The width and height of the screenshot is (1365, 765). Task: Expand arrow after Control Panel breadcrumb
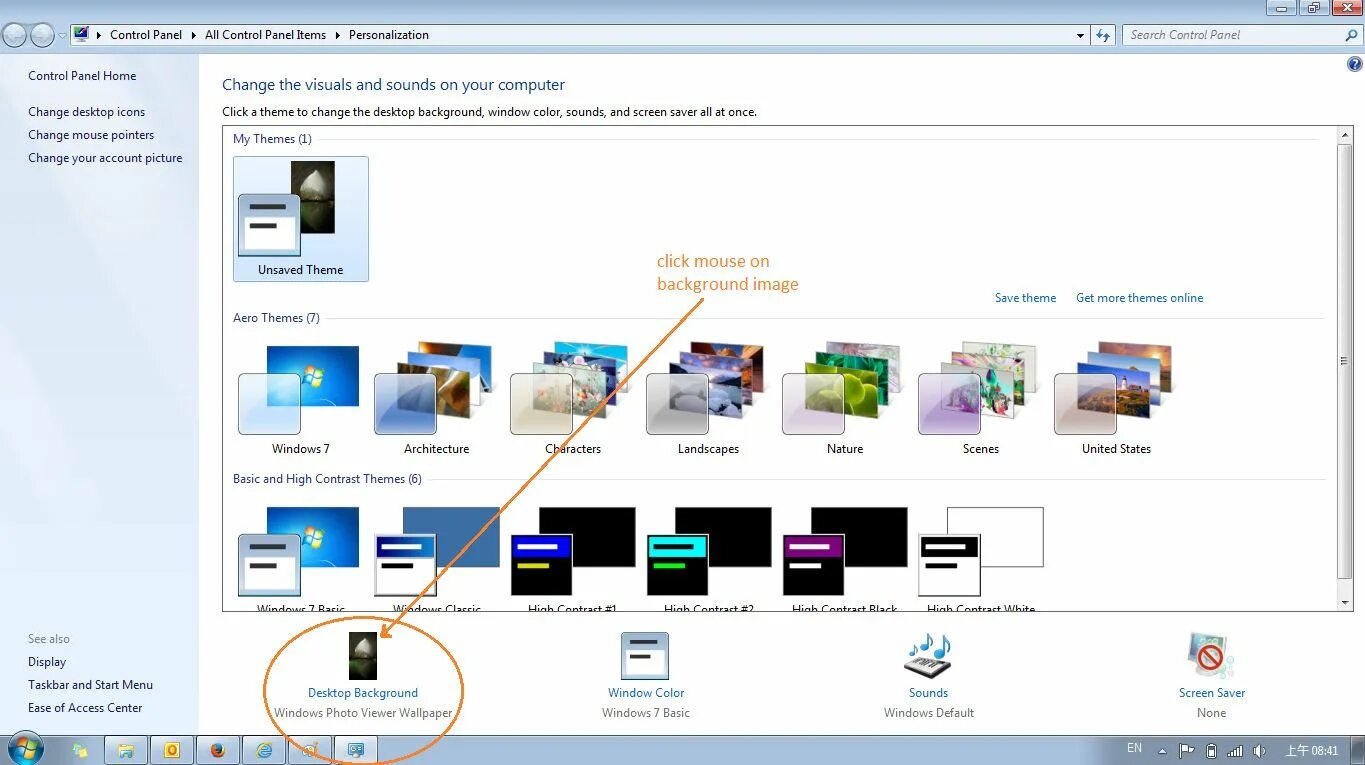(194, 35)
